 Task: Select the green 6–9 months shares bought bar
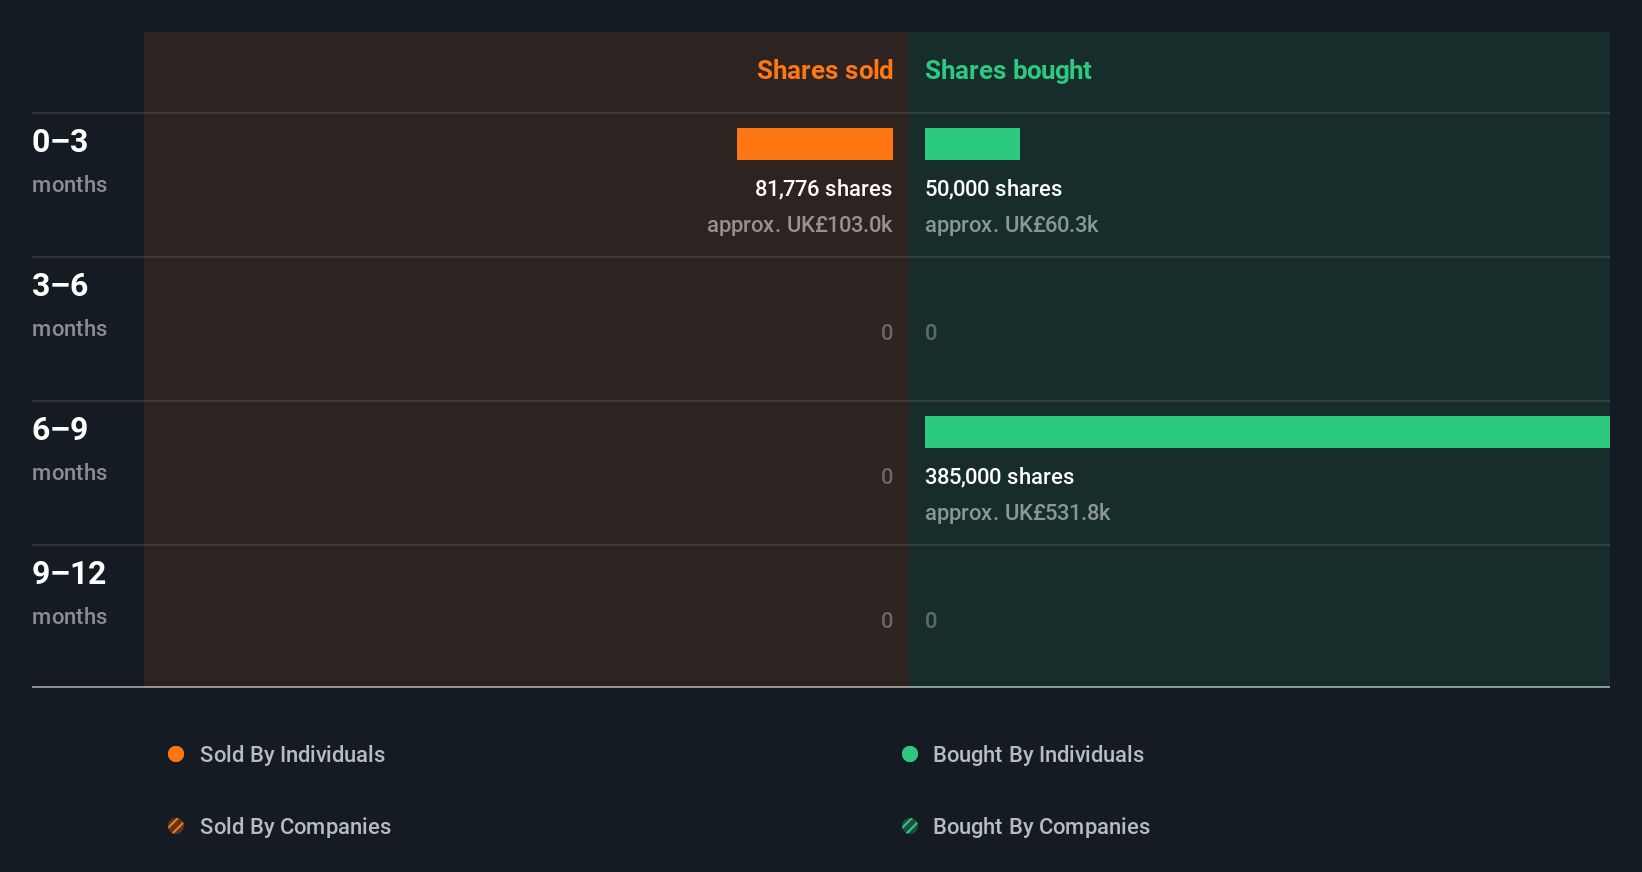tap(1267, 432)
